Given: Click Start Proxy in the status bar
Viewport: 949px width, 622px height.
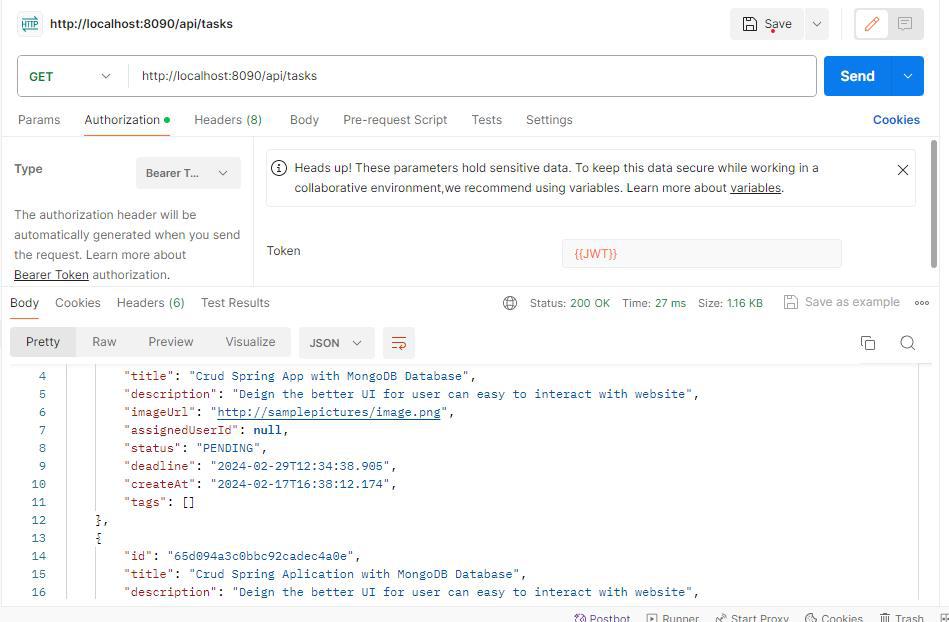Looking at the screenshot, I should click(752, 617).
